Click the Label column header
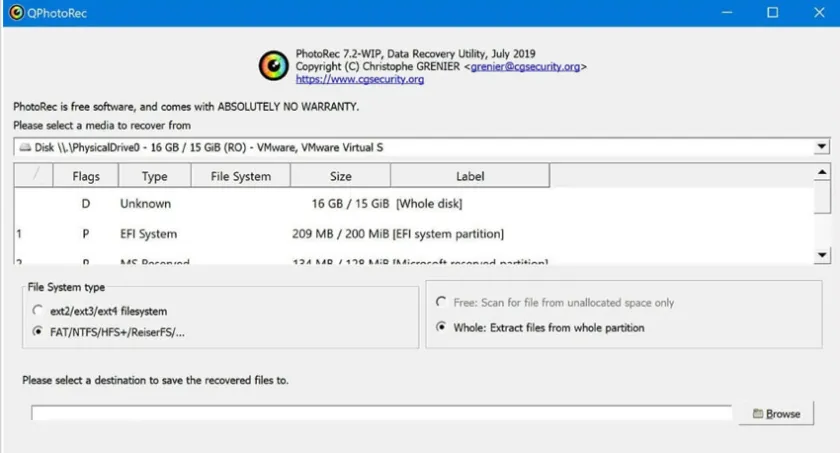Image resolution: width=840 pixels, height=453 pixels. tap(469, 176)
